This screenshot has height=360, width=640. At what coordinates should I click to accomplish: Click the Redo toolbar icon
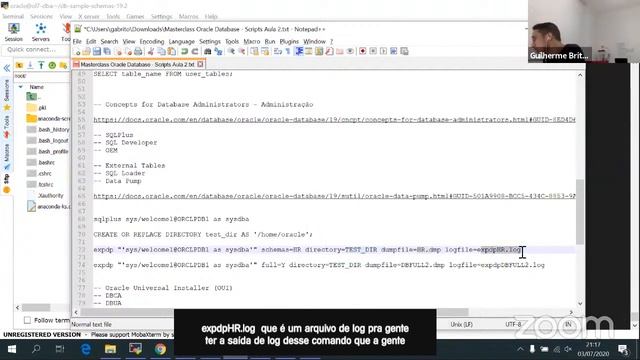click(195, 51)
